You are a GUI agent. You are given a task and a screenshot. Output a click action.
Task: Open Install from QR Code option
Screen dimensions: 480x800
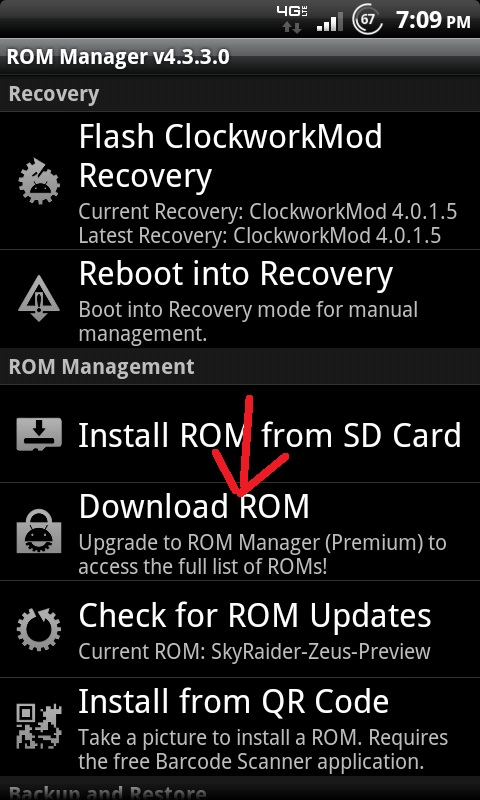[x=240, y=726]
